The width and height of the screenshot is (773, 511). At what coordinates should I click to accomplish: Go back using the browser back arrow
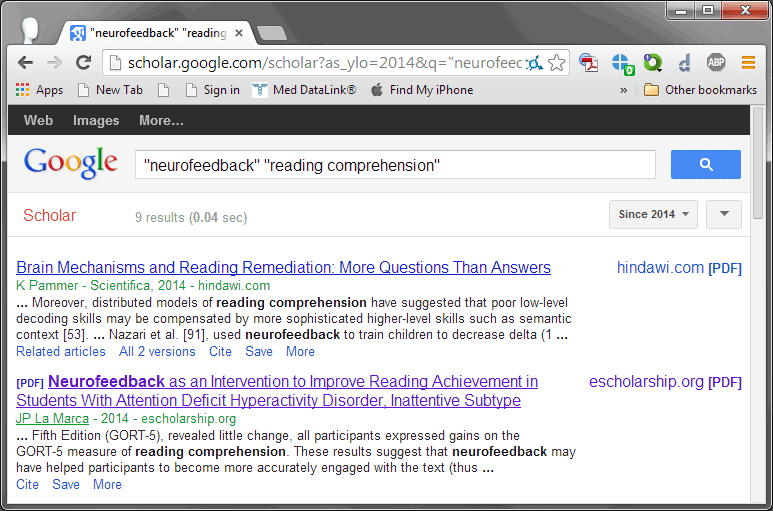[x=25, y=63]
